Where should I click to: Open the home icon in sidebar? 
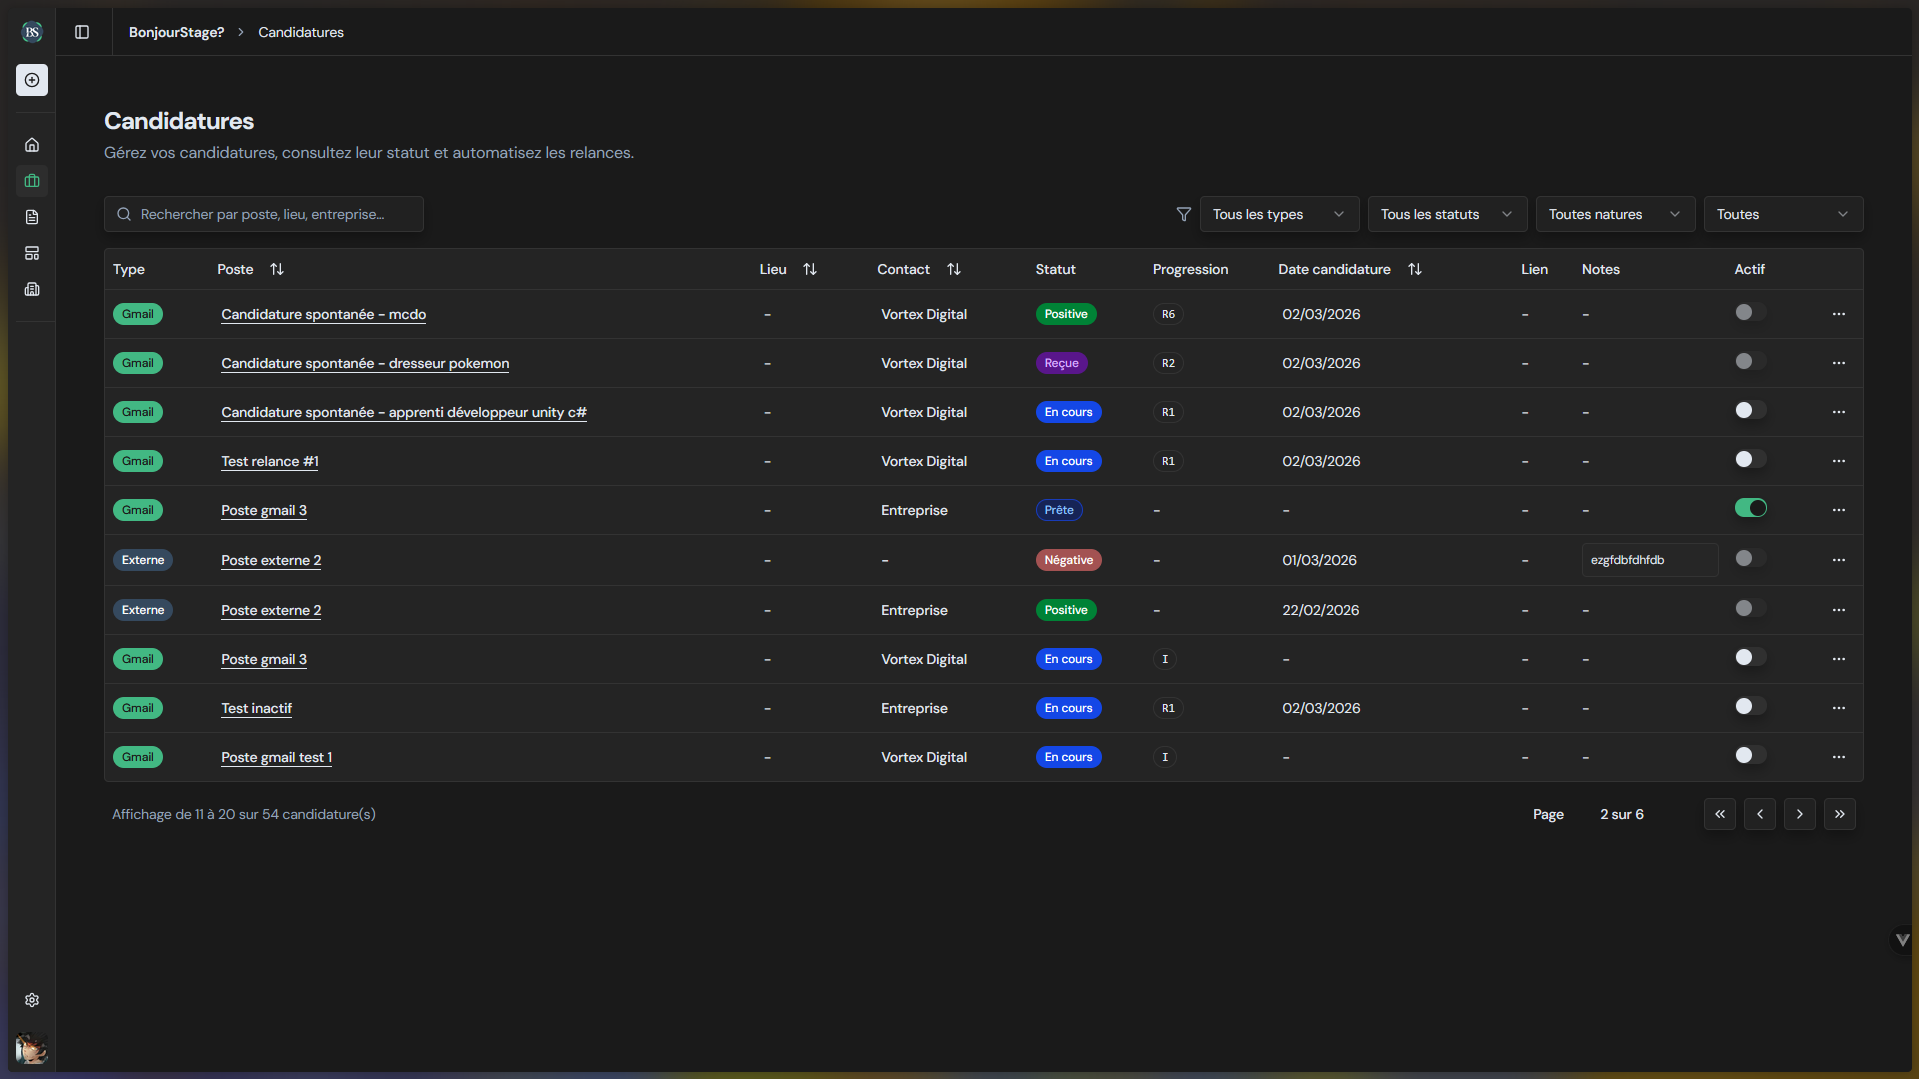(x=32, y=145)
